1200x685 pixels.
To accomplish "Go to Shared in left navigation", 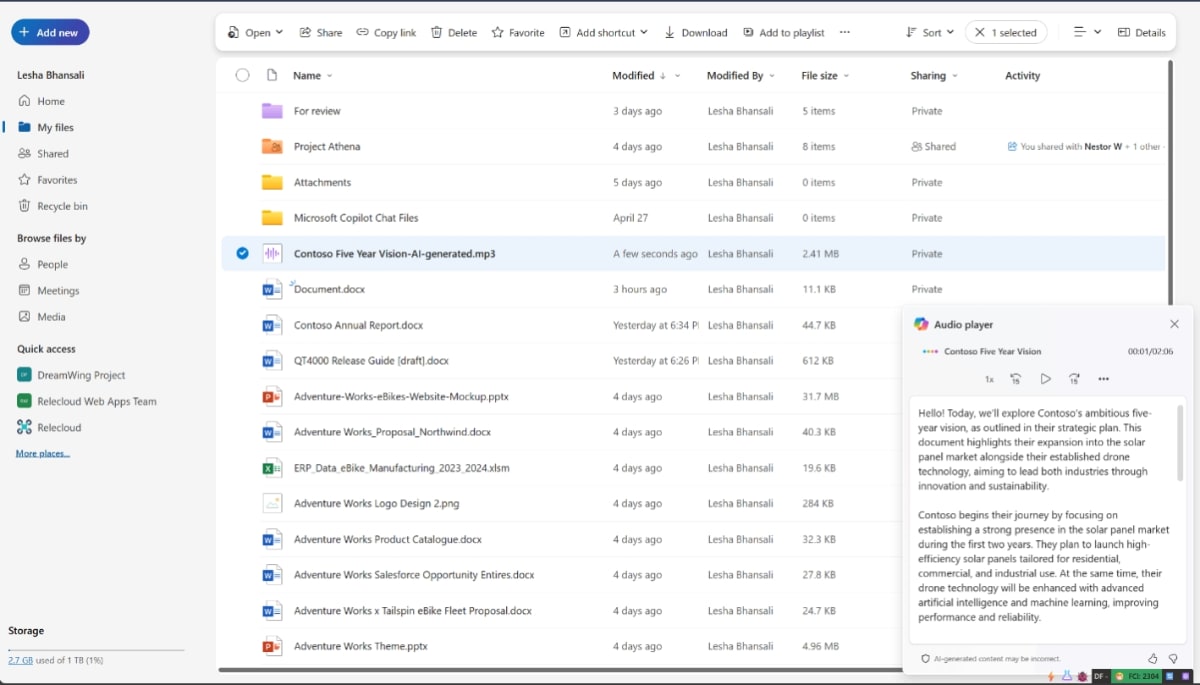I will tap(52, 154).
